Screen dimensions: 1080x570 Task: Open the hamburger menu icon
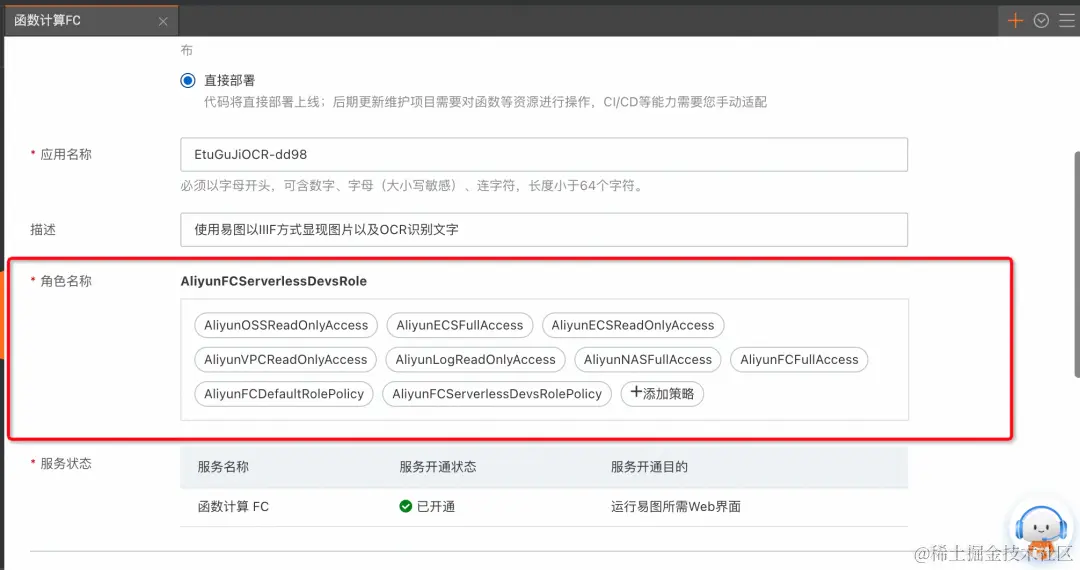click(1067, 21)
